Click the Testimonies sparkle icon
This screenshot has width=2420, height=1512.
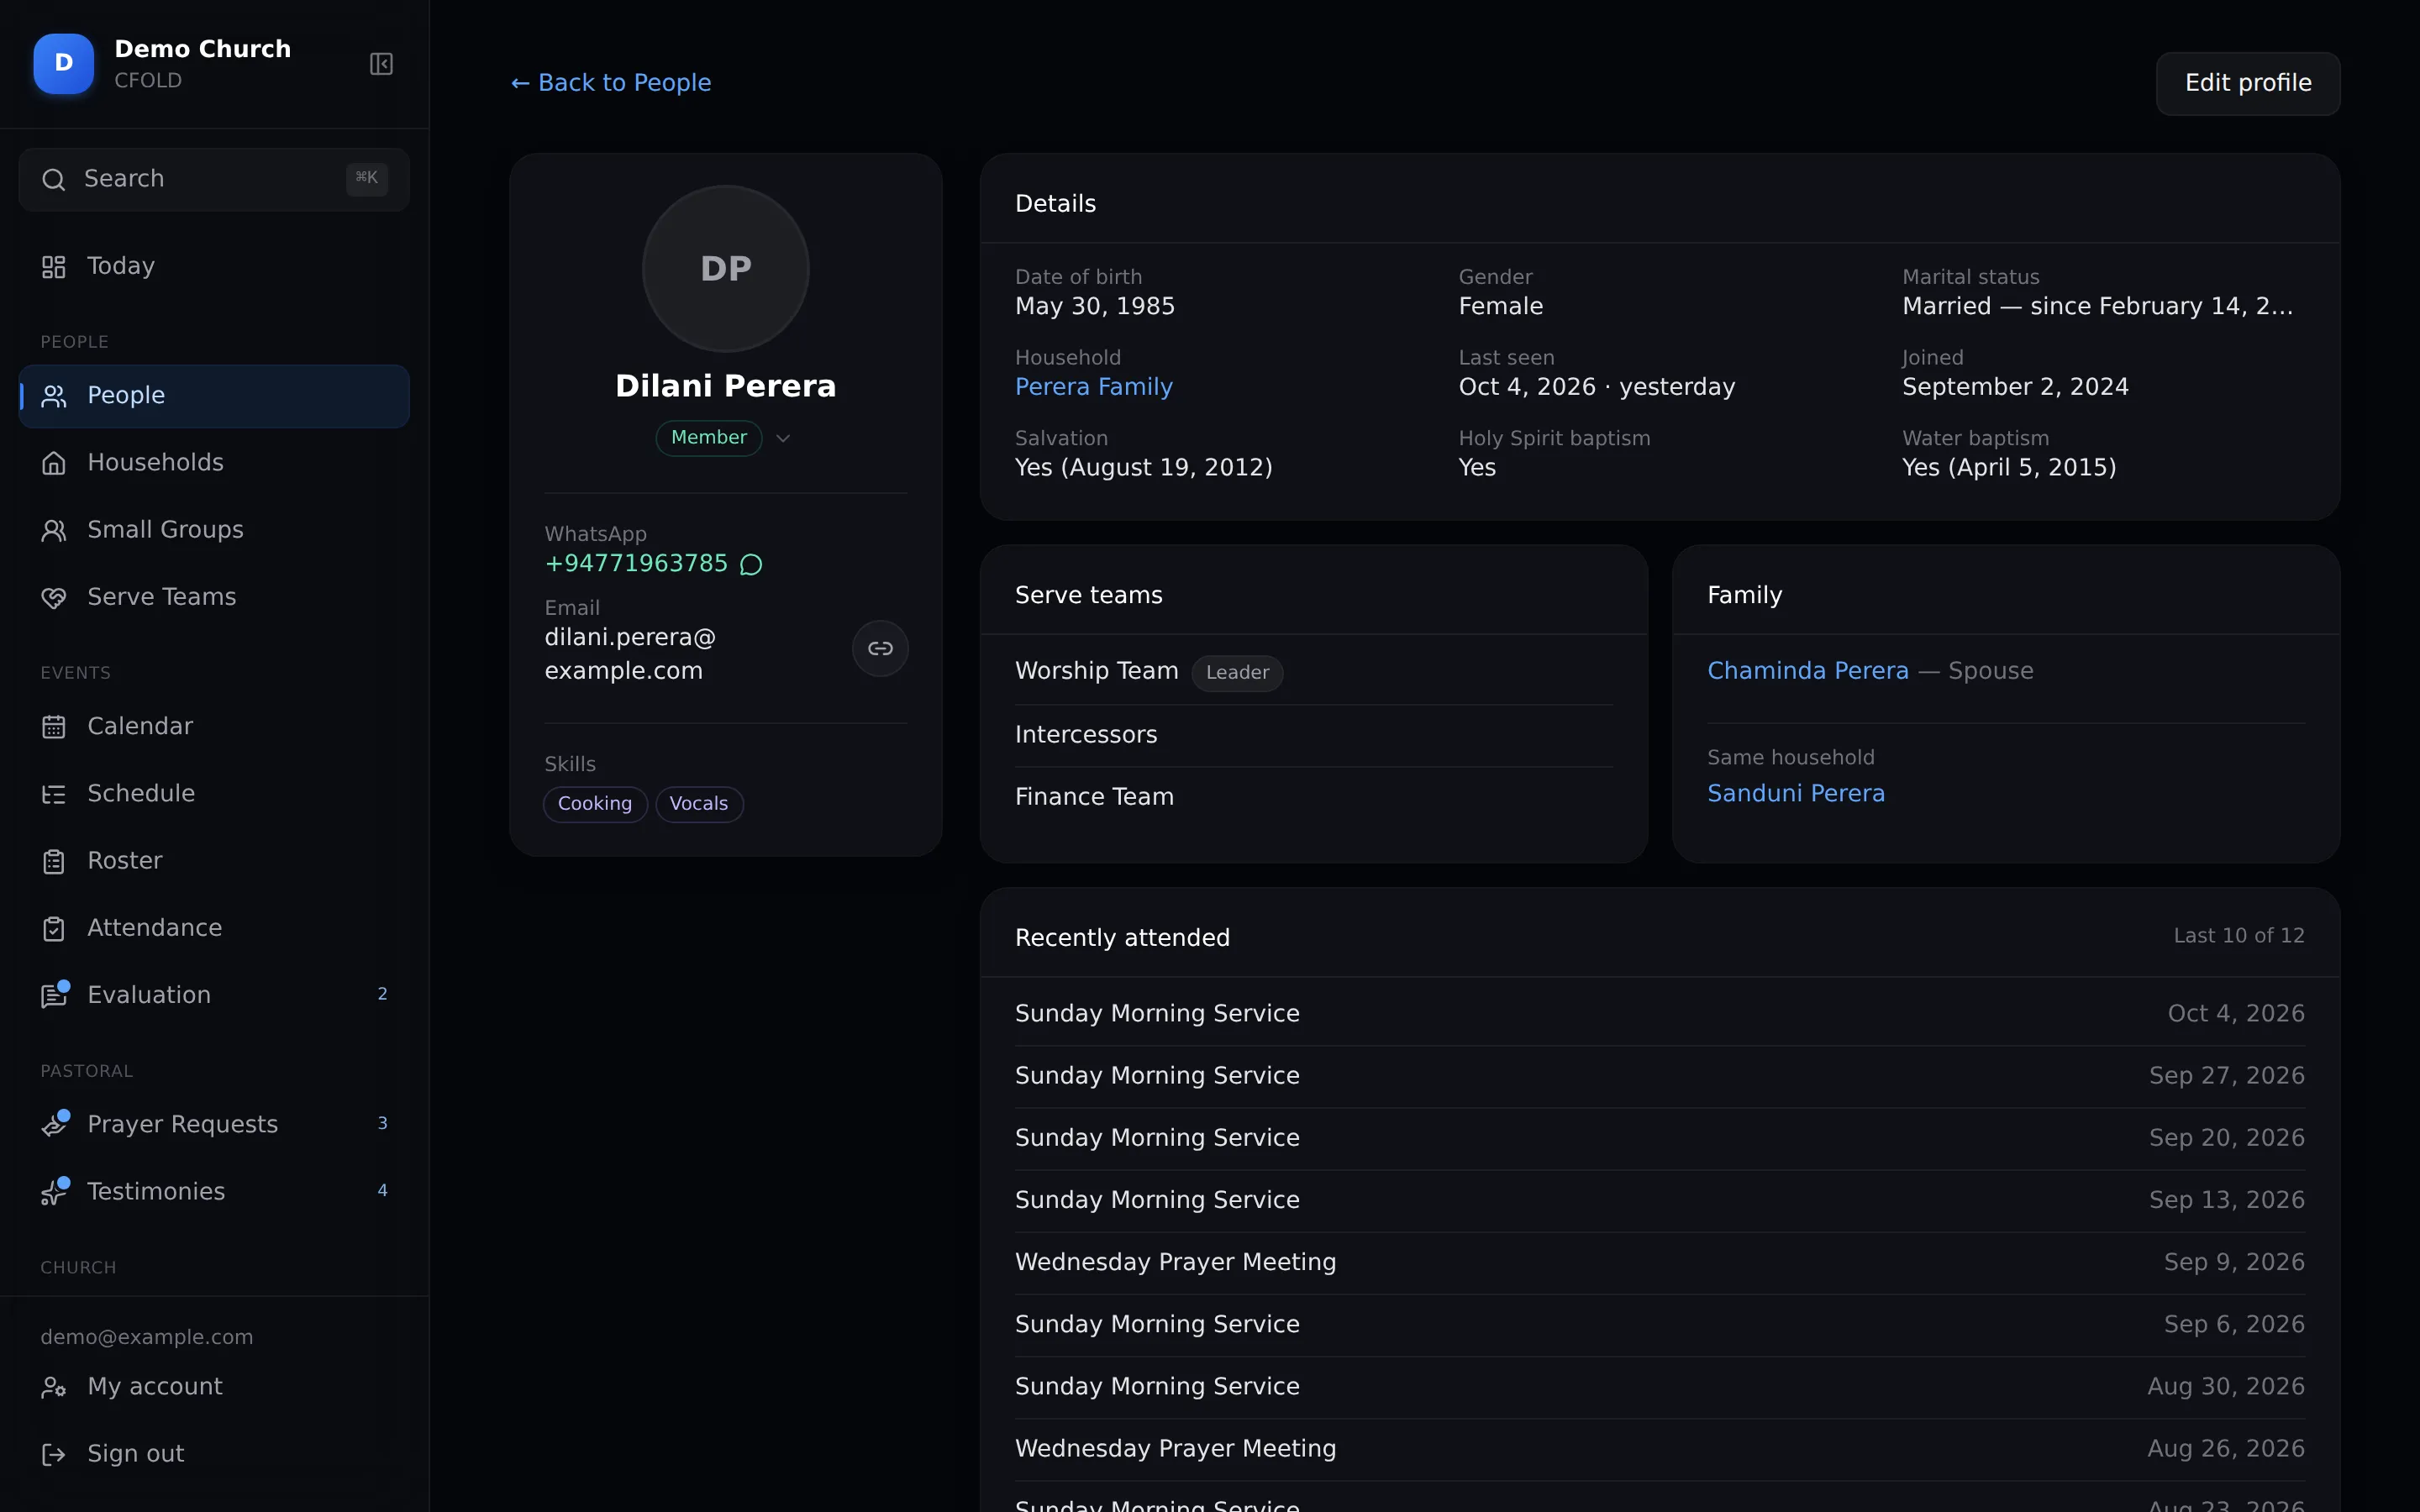(55, 1191)
